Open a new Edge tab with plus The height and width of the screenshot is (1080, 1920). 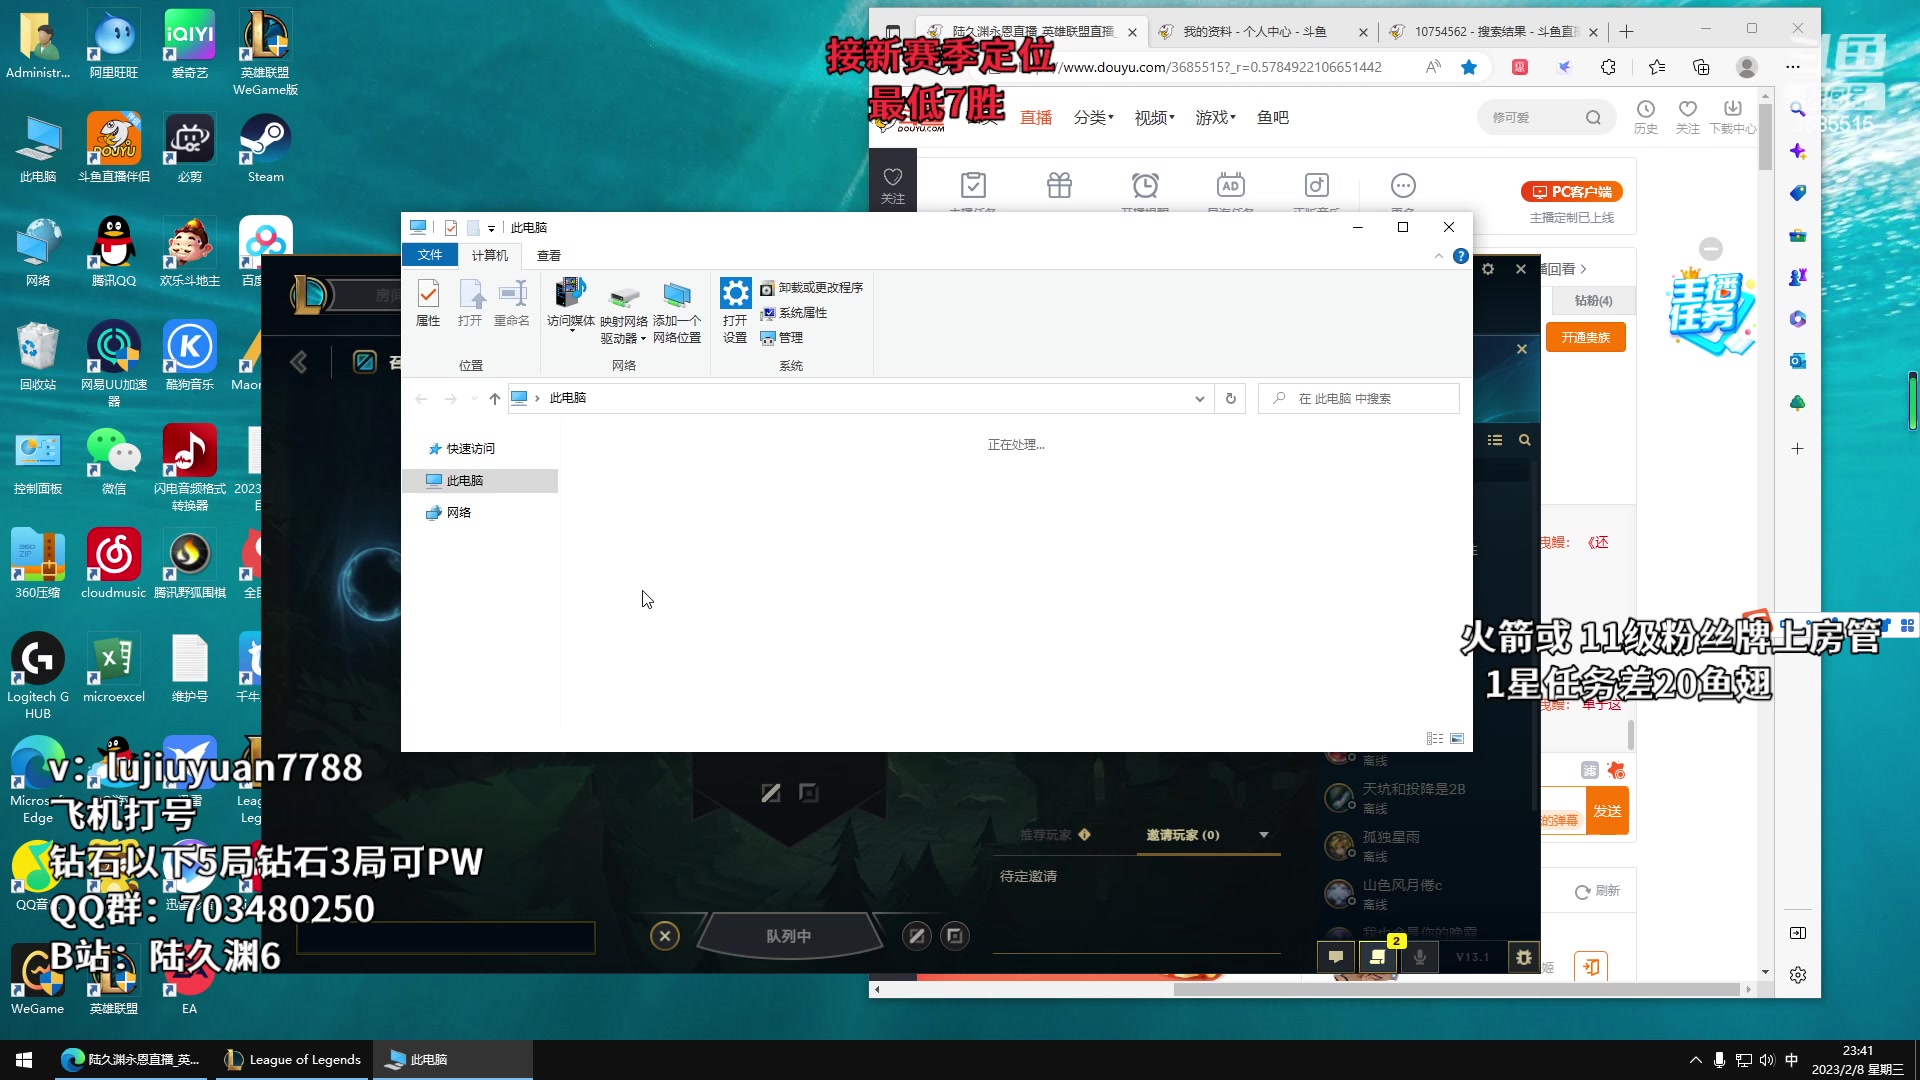[x=1627, y=32]
